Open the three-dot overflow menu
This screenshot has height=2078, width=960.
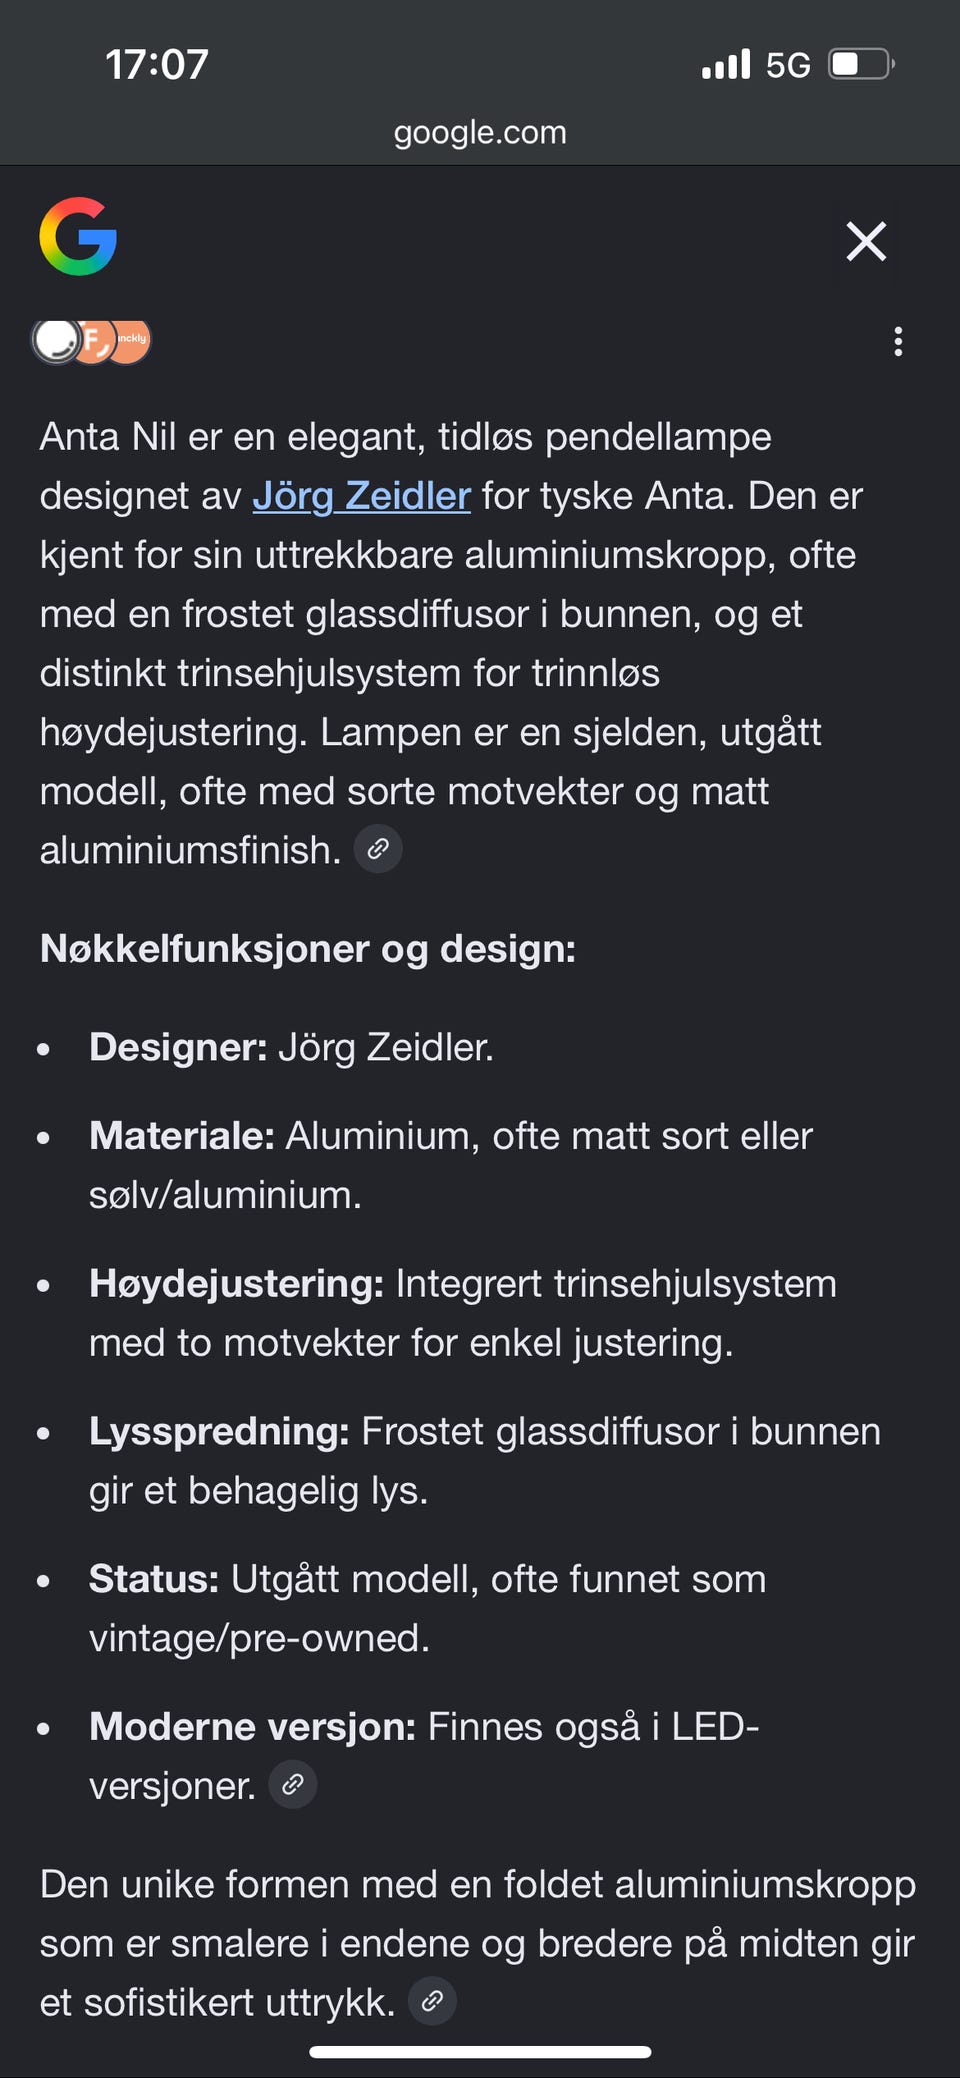pyautogui.click(x=898, y=343)
